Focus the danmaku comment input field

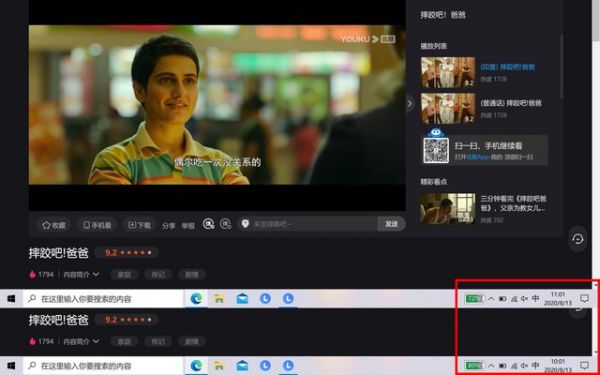coord(314,224)
